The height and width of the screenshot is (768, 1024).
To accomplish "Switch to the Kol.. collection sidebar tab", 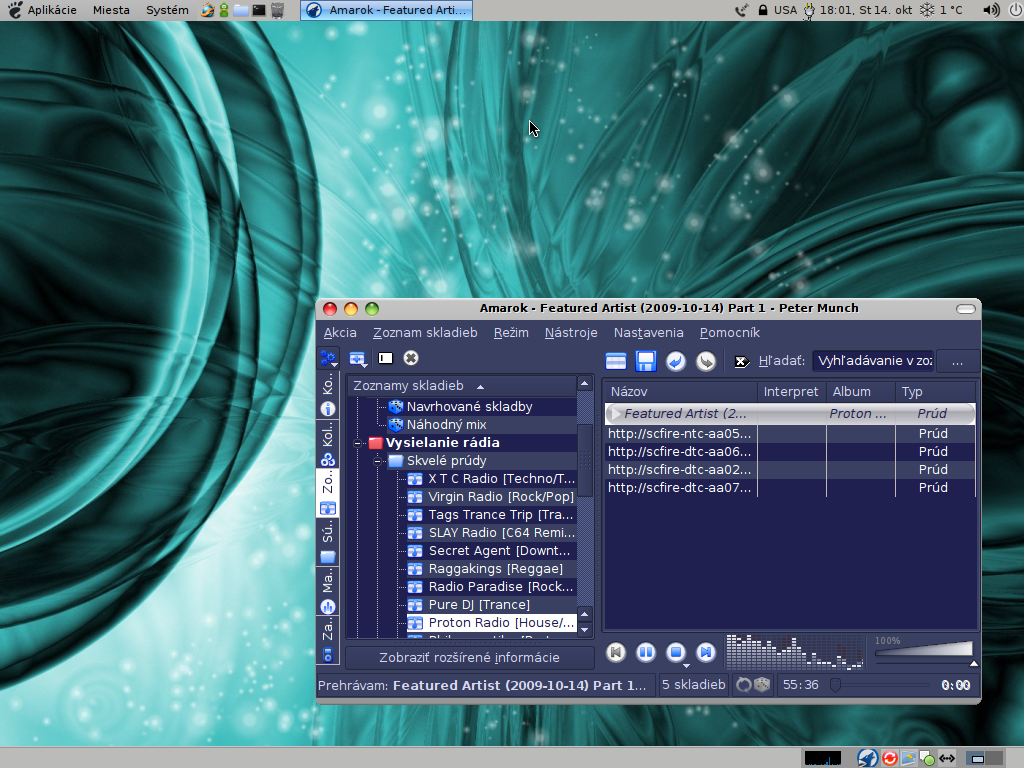I will pos(328,445).
